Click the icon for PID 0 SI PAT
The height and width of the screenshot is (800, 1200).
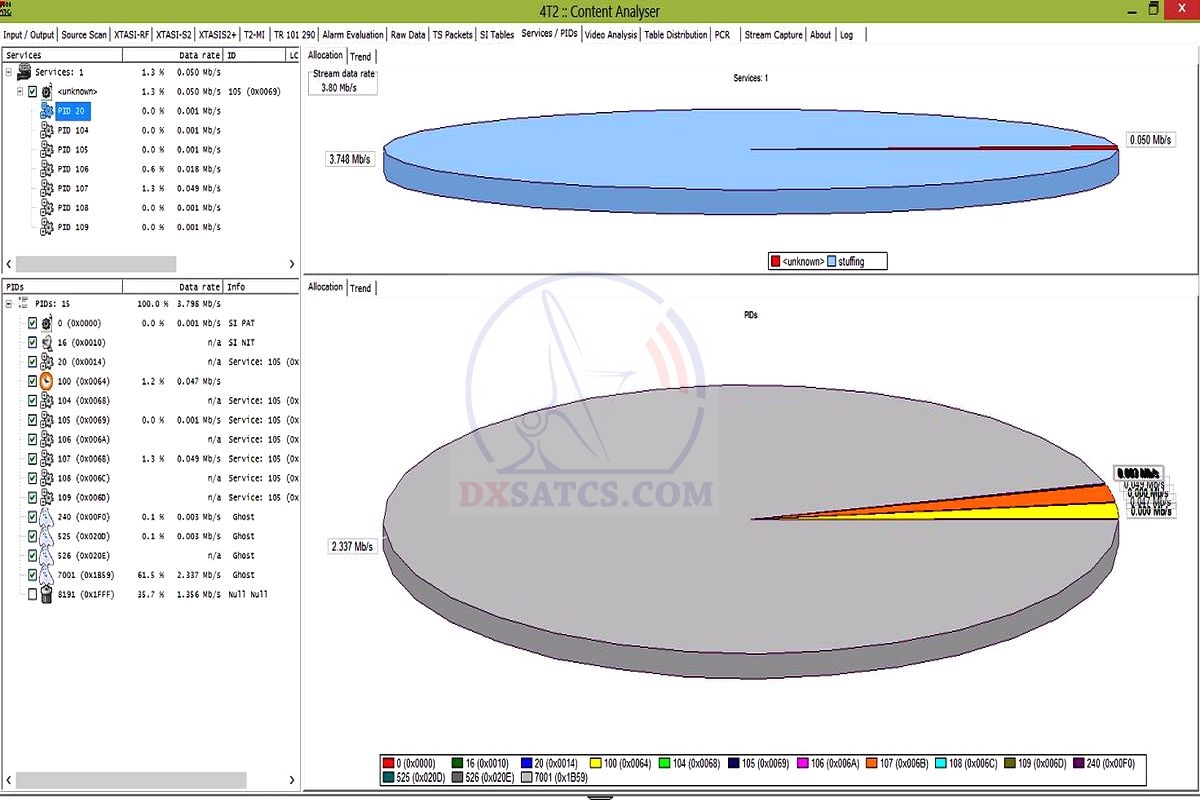point(46,323)
